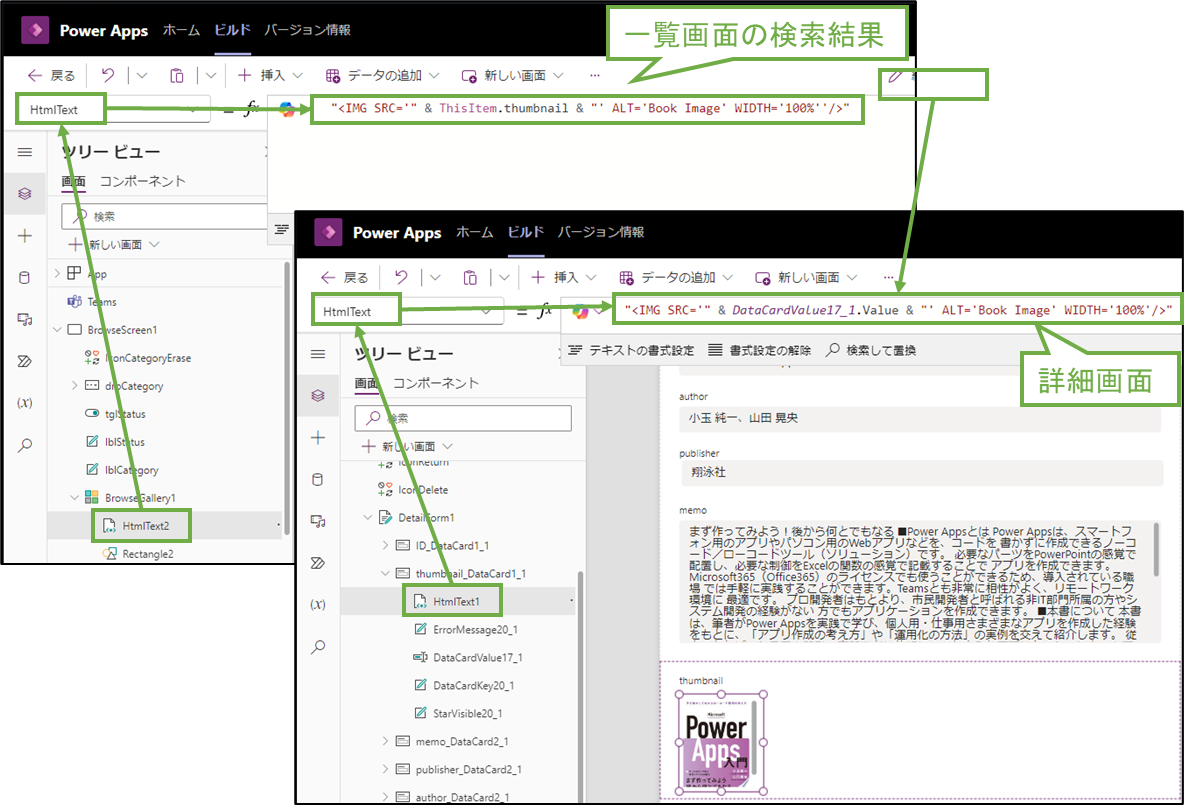Open ホーム in the front window header

[474, 232]
